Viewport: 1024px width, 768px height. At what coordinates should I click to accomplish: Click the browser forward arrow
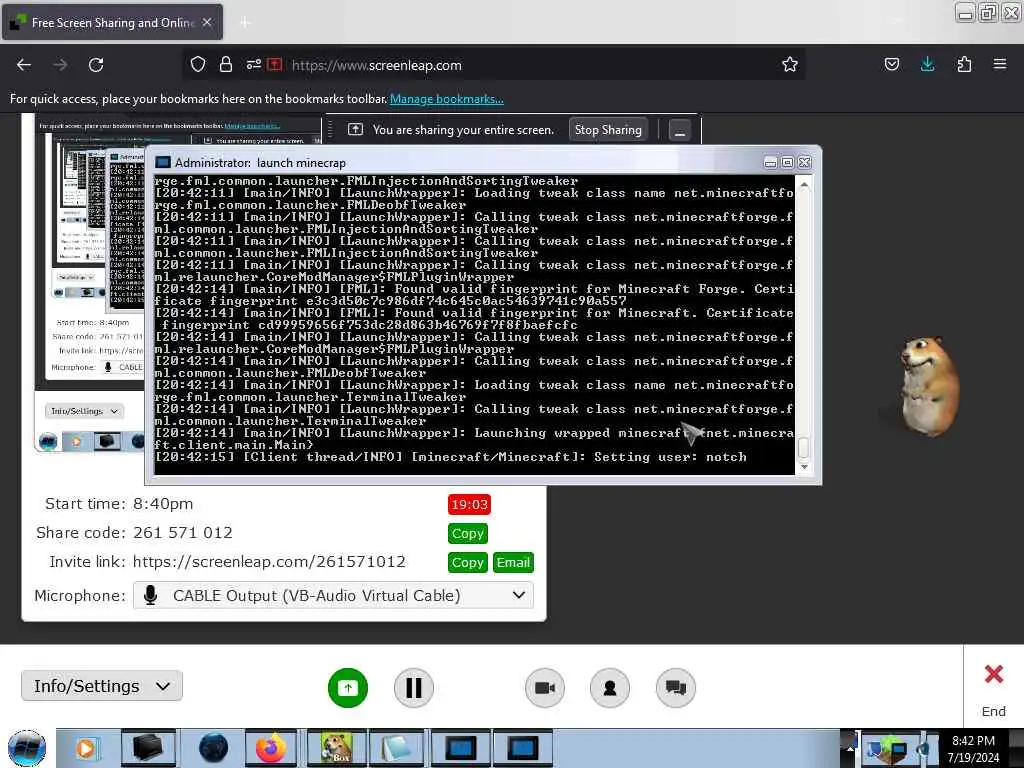point(60,65)
